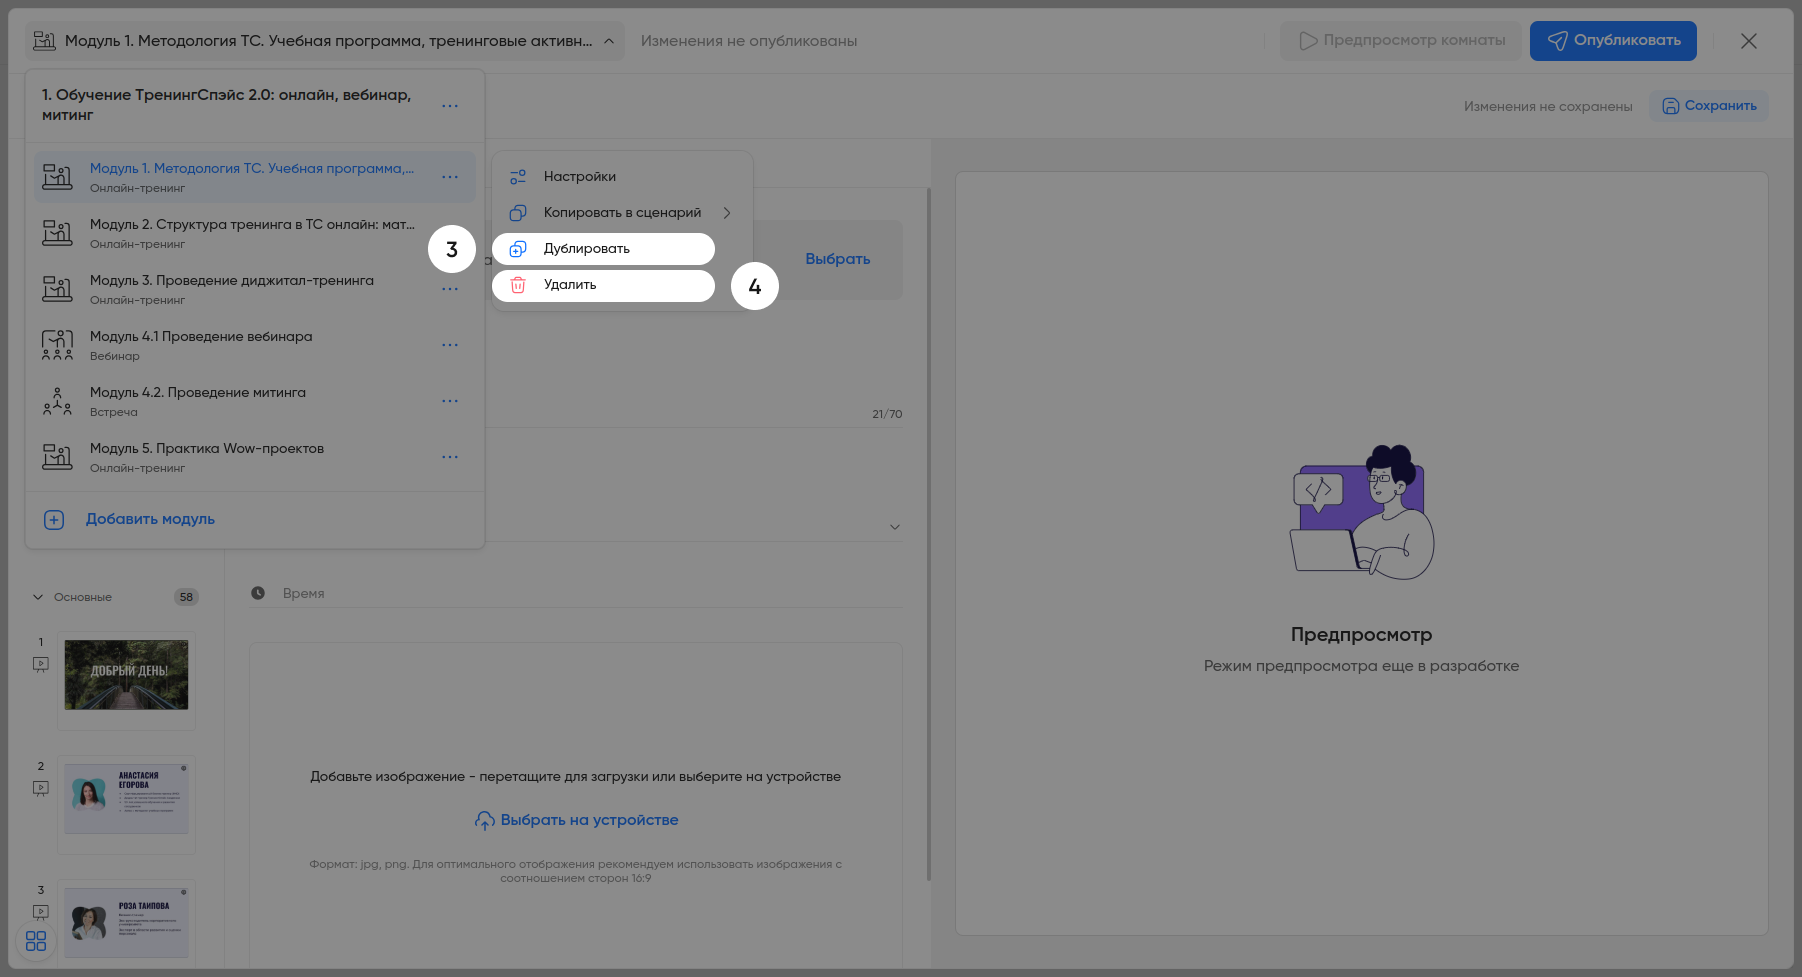Select Модуль 5. Практика Wow-проектов

(x=255, y=457)
